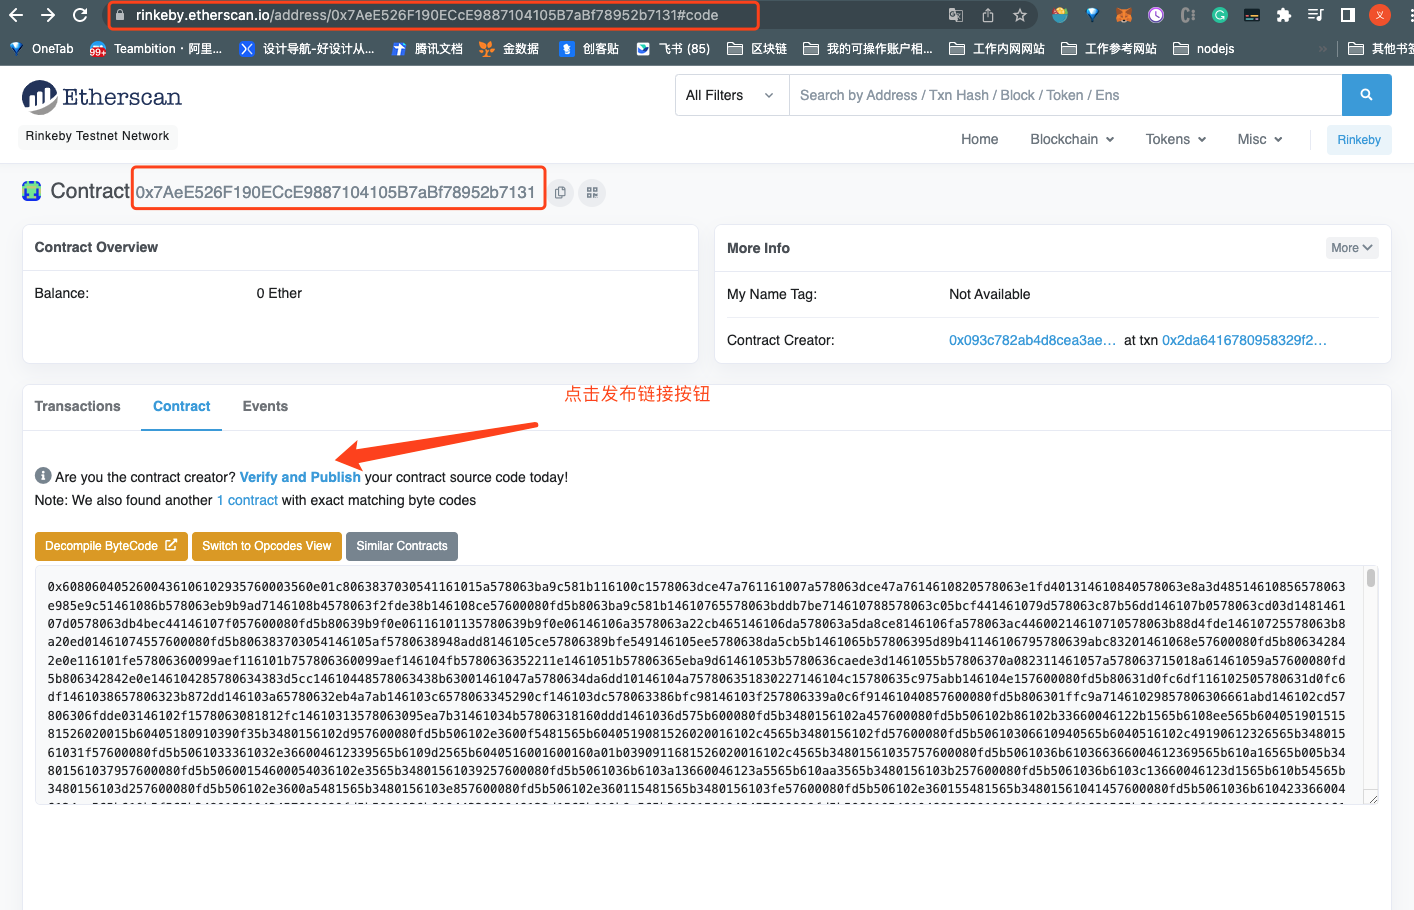Image resolution: width=1414 pixels, height=910 pixels.
Task: Open the Transactions tab
Action: 77,406
